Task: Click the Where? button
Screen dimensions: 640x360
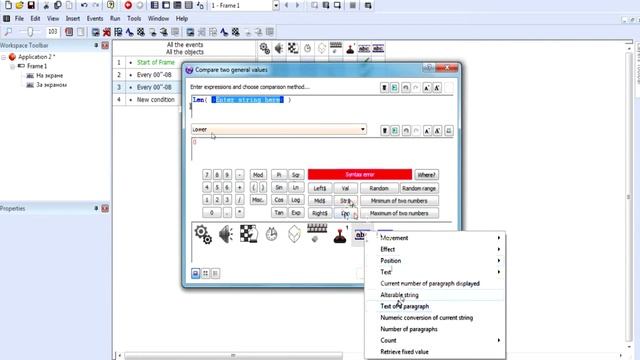Action: [426, 175]
